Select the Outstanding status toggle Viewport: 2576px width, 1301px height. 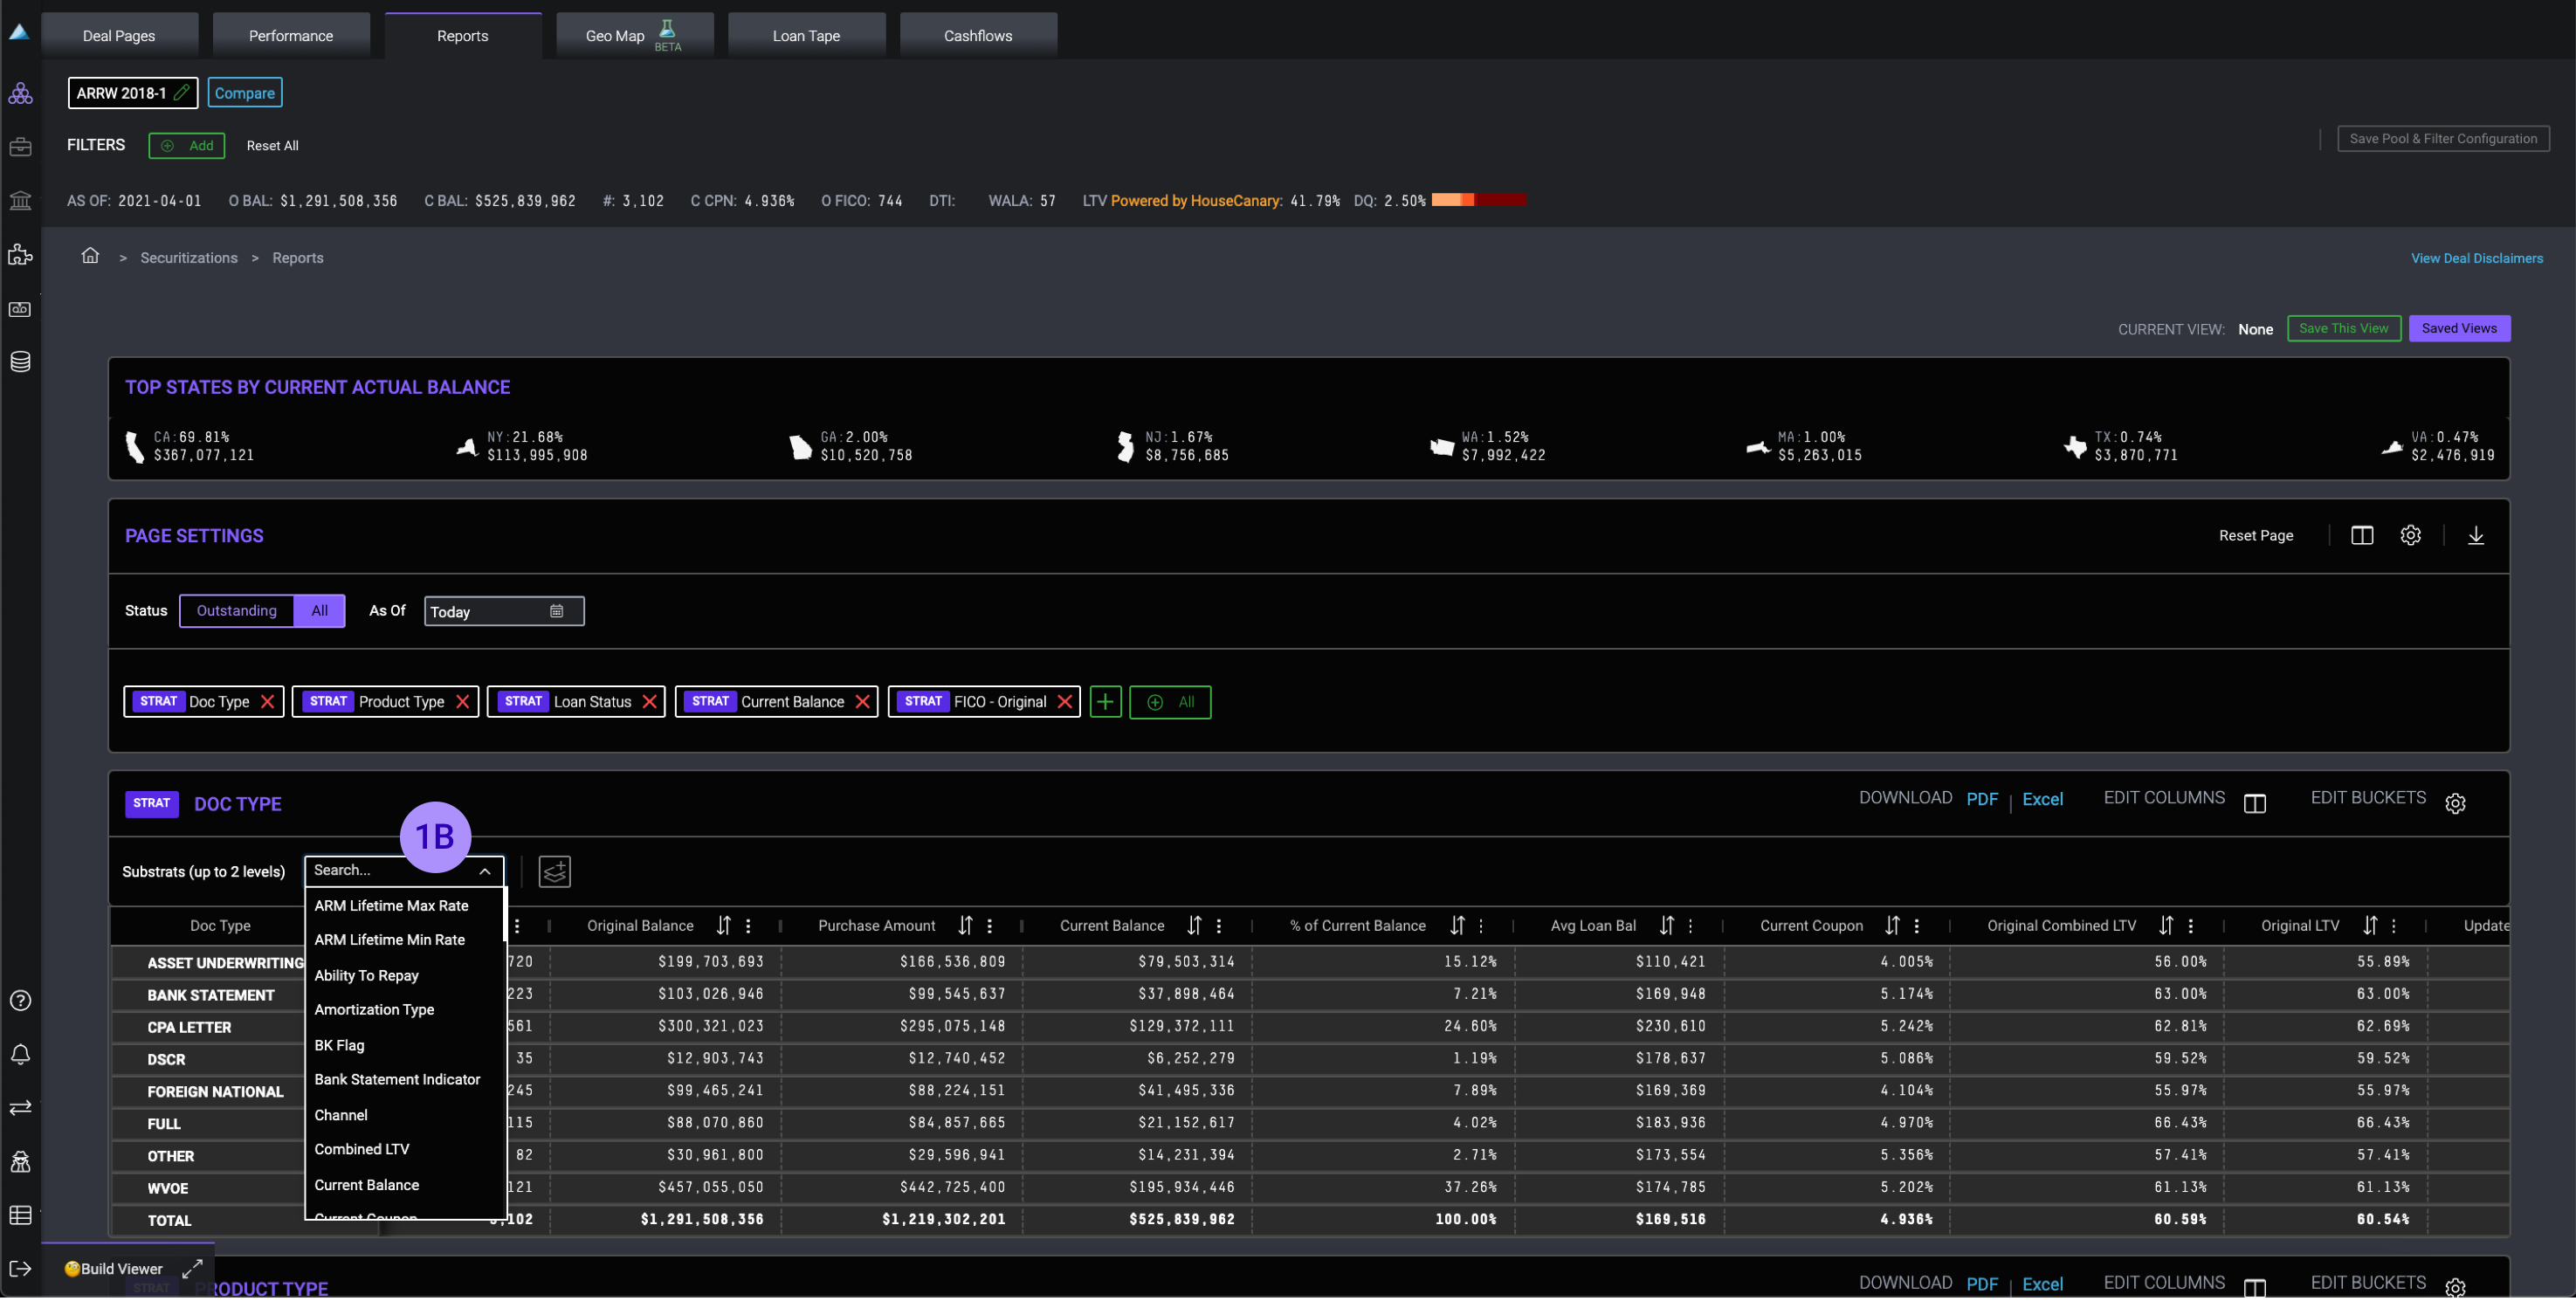(237, 611)
